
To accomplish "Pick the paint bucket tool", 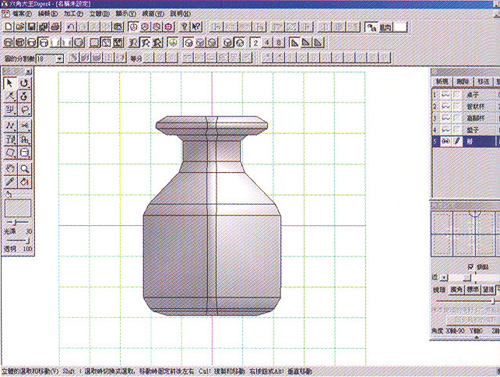I will point(24,182).
